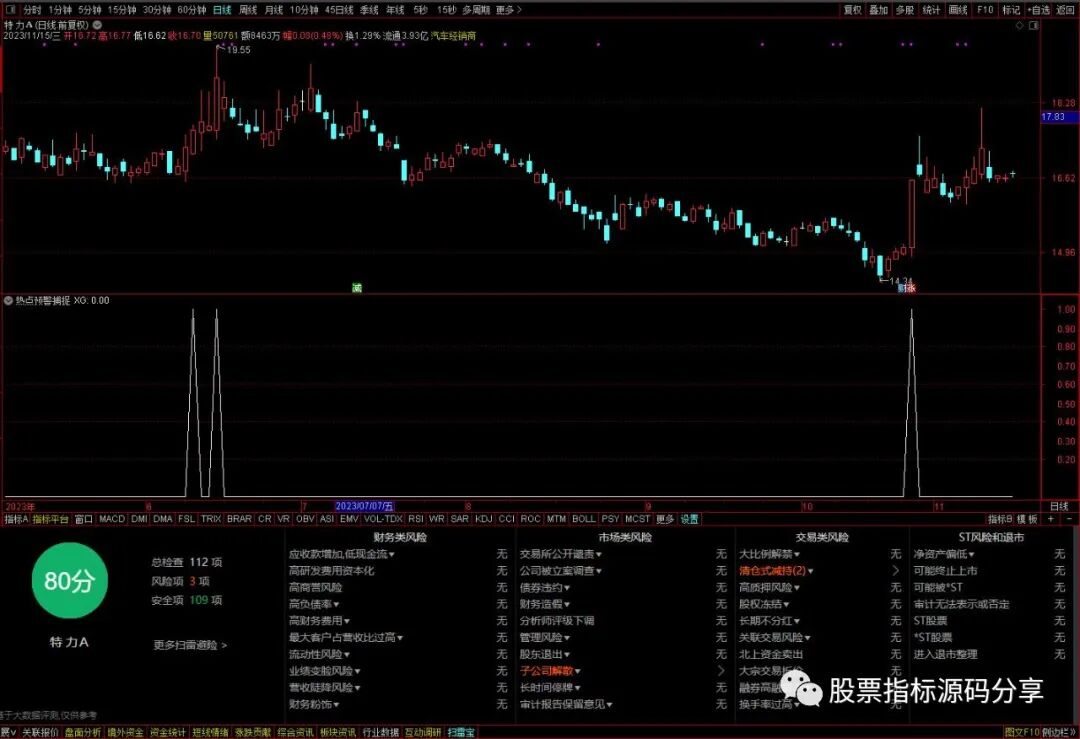Image resolution: width=1080 pixels, height=739 pixels.
Task: Click the 返回 button
Action: point(1065,10)
